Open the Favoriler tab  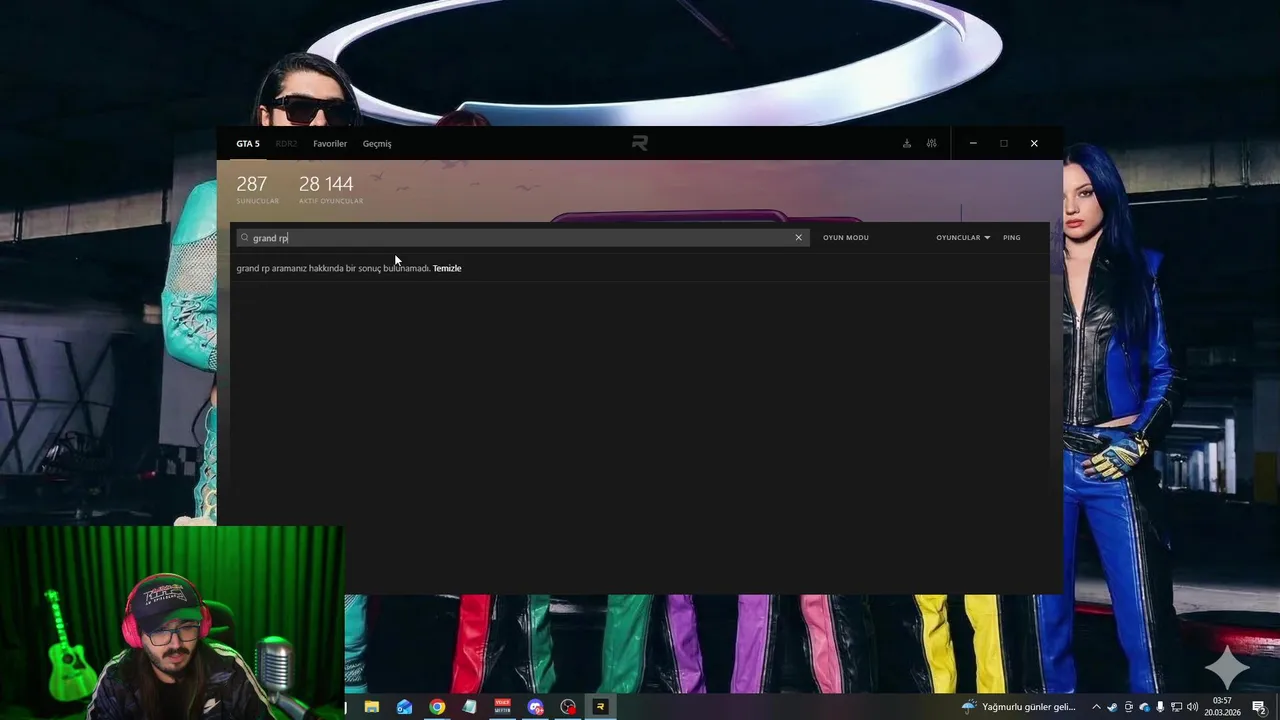[x=330, y=144]
